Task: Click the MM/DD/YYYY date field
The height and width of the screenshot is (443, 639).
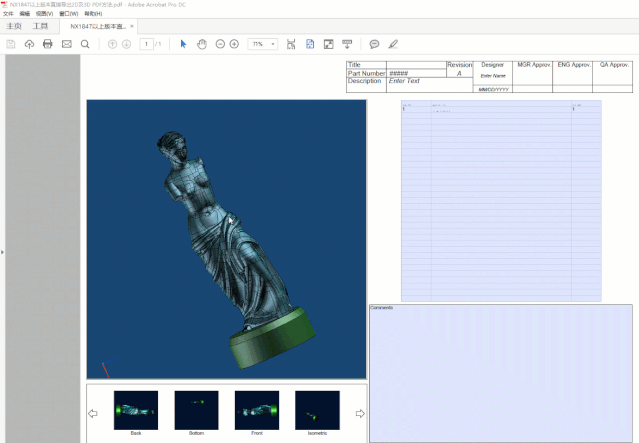Action: (493, 89)
